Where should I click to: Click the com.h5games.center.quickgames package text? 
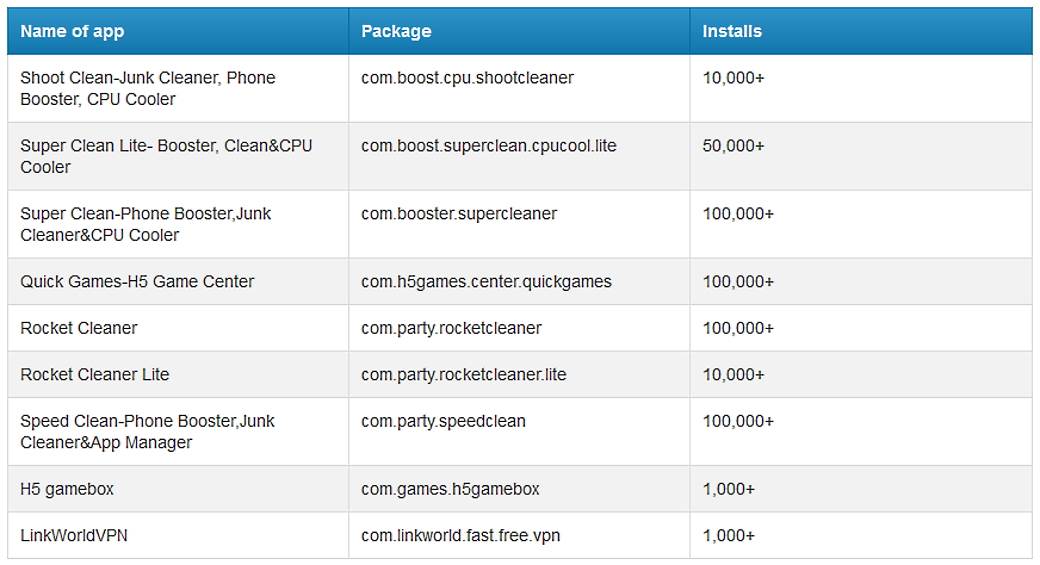click(x=486, y=282)
